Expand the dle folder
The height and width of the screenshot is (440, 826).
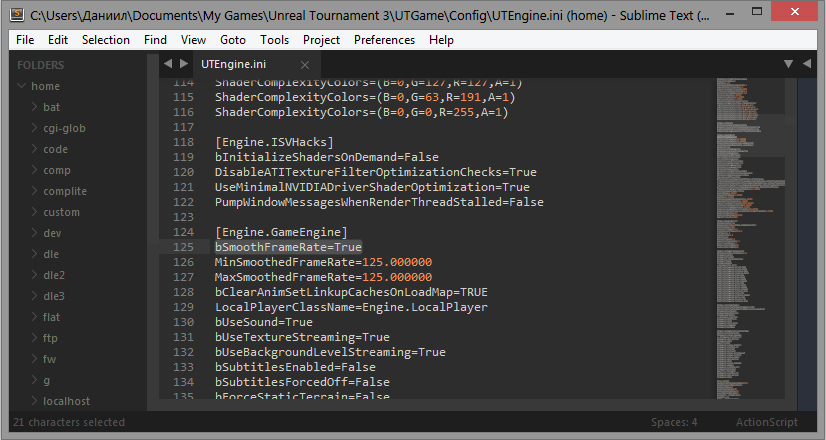[x=34, y=254]
